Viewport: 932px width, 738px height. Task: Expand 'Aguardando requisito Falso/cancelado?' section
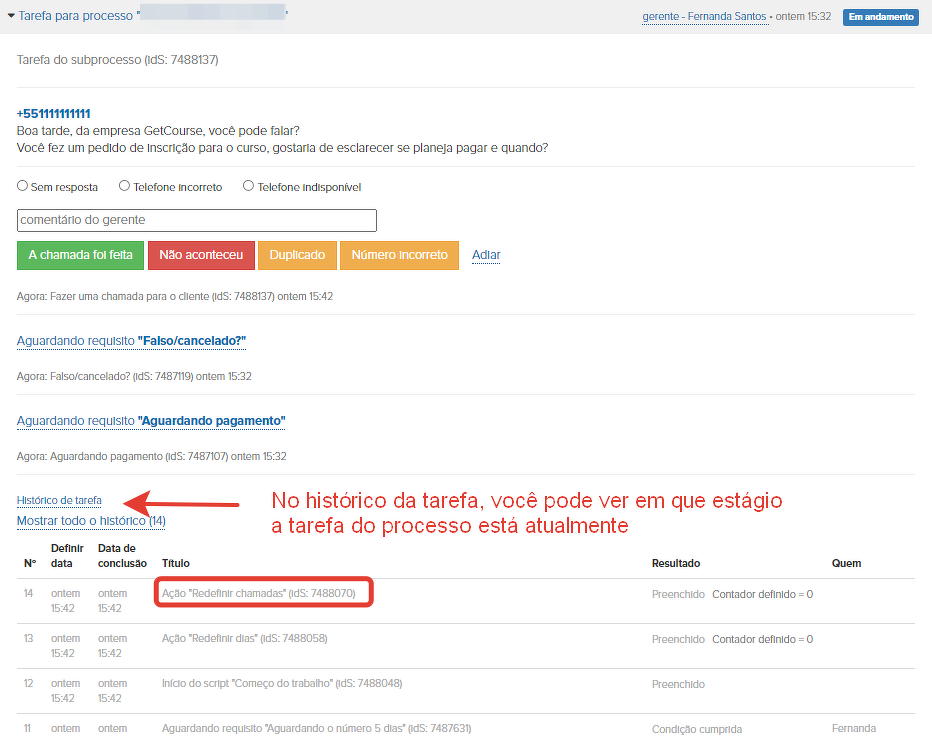coord(131,341)
